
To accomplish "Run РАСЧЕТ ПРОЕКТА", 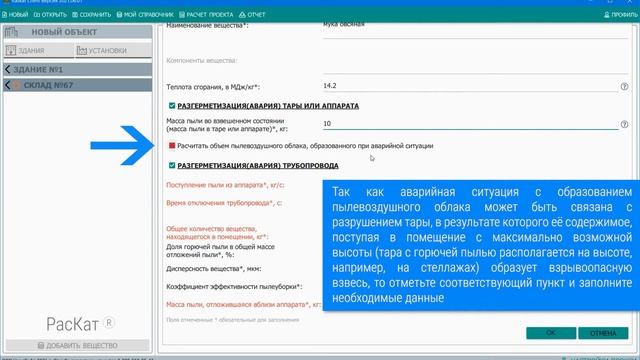I will [207, 15].
